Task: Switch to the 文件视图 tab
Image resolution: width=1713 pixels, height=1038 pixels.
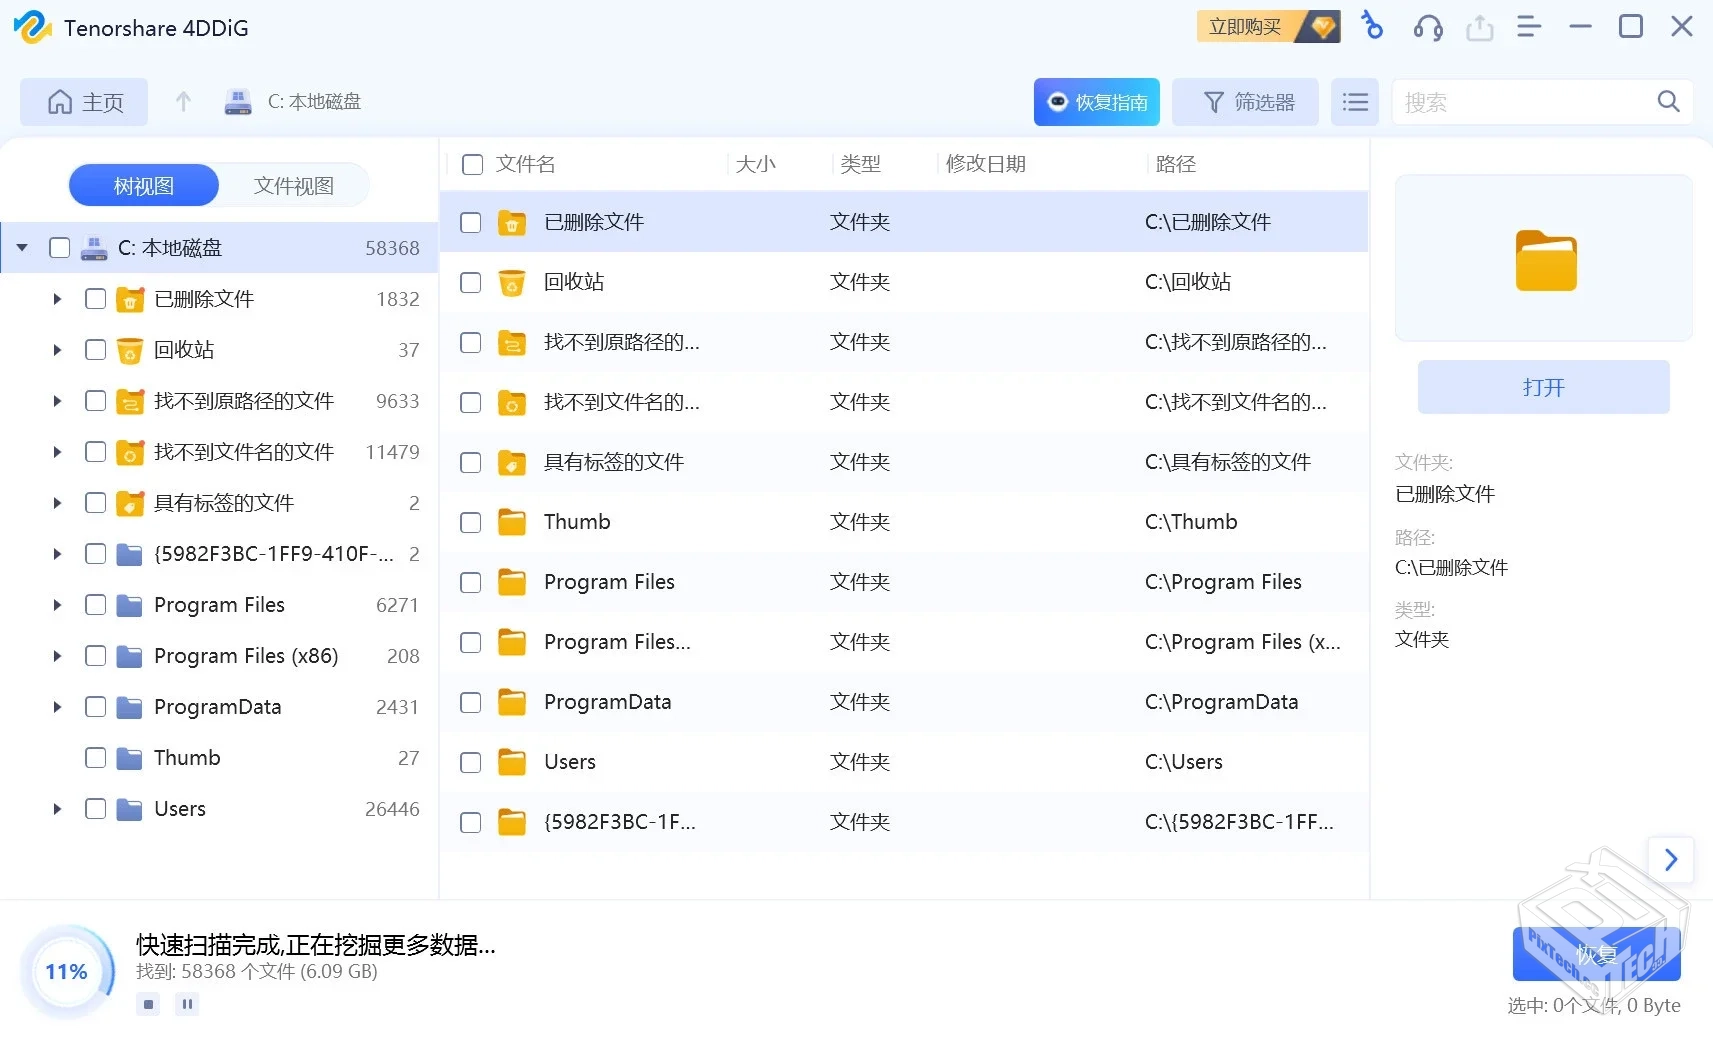Action: [292, 185]
